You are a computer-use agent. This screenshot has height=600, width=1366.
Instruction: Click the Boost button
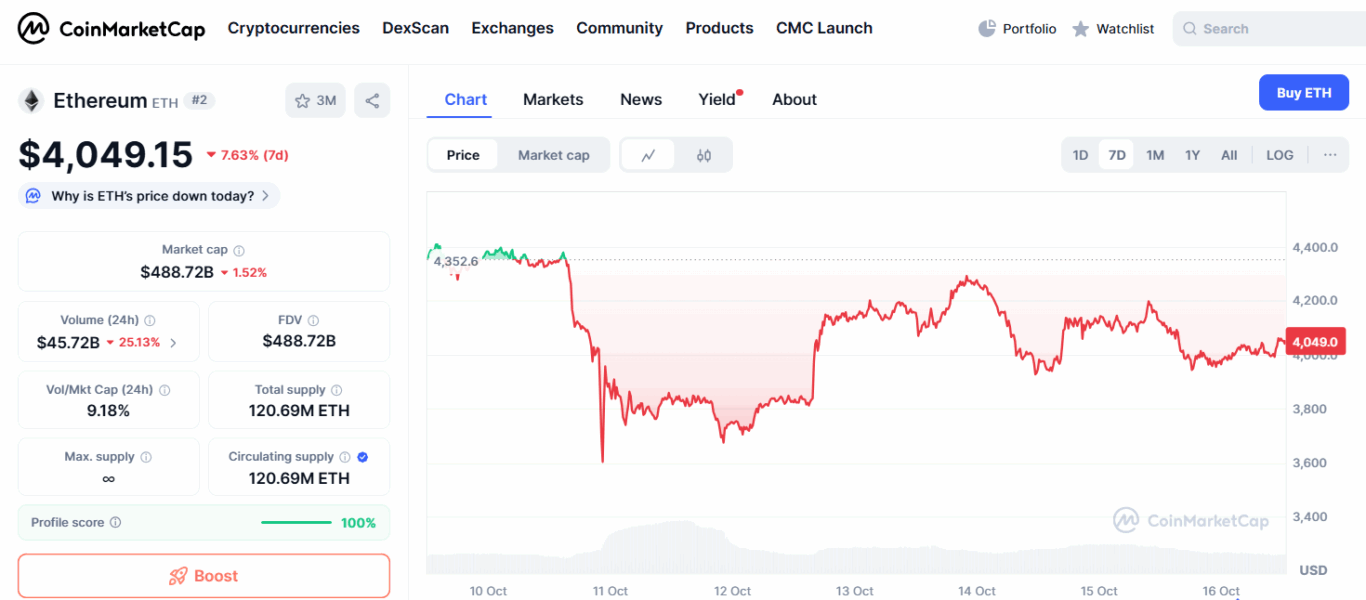coord(204,576)
